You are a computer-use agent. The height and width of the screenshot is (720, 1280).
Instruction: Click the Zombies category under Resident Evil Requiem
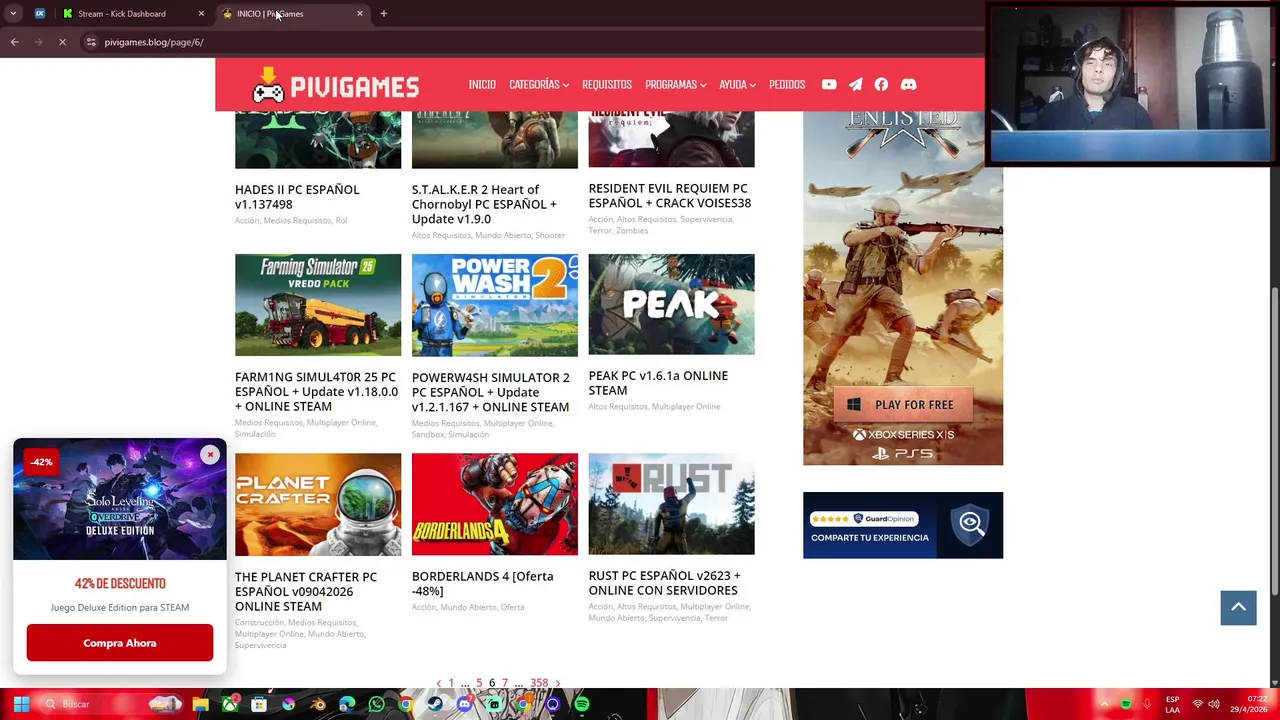coord(632,231)
